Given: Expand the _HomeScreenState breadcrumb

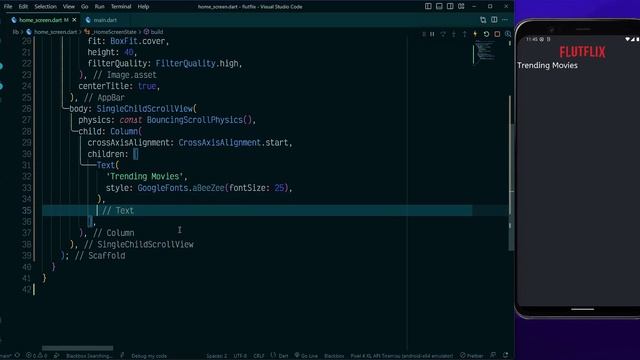Looking at the screenshot, I should (x=111, y=32).
